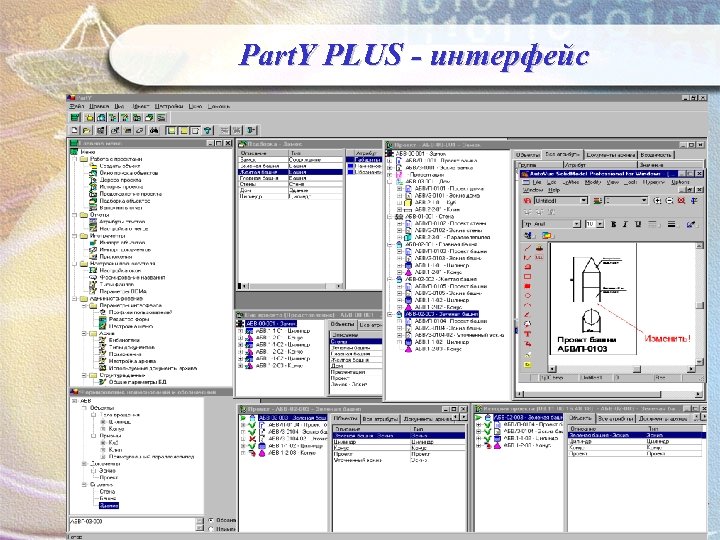Toggle expander beside АБВ-01-001 - Стена
This screenshot has width=720, height=540.
point(389,216)
